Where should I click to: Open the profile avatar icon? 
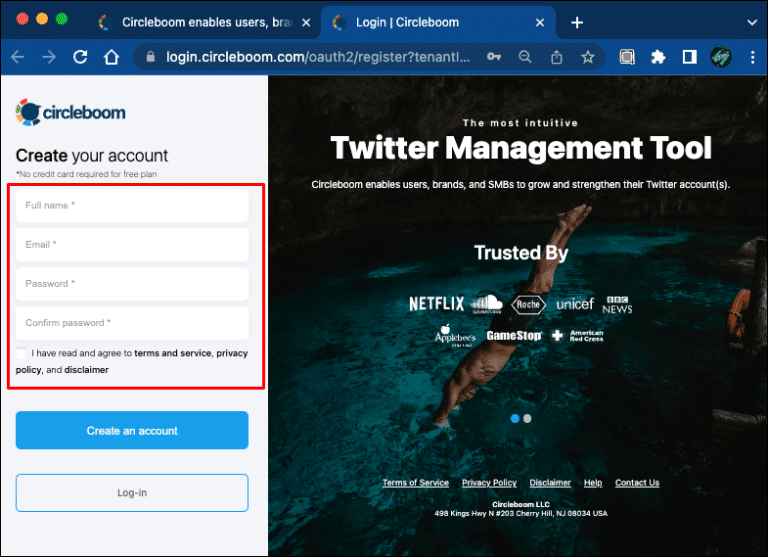721,57
